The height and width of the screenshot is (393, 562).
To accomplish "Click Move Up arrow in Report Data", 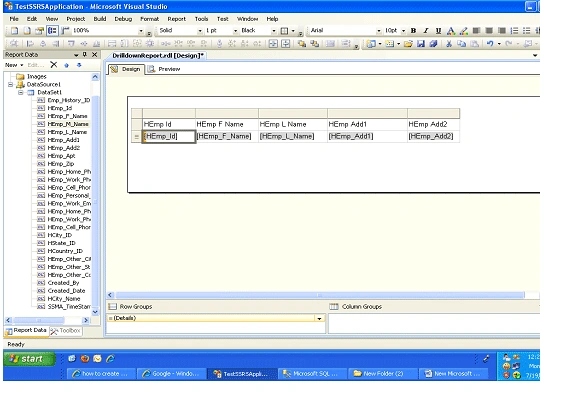I will coord(66,65).
